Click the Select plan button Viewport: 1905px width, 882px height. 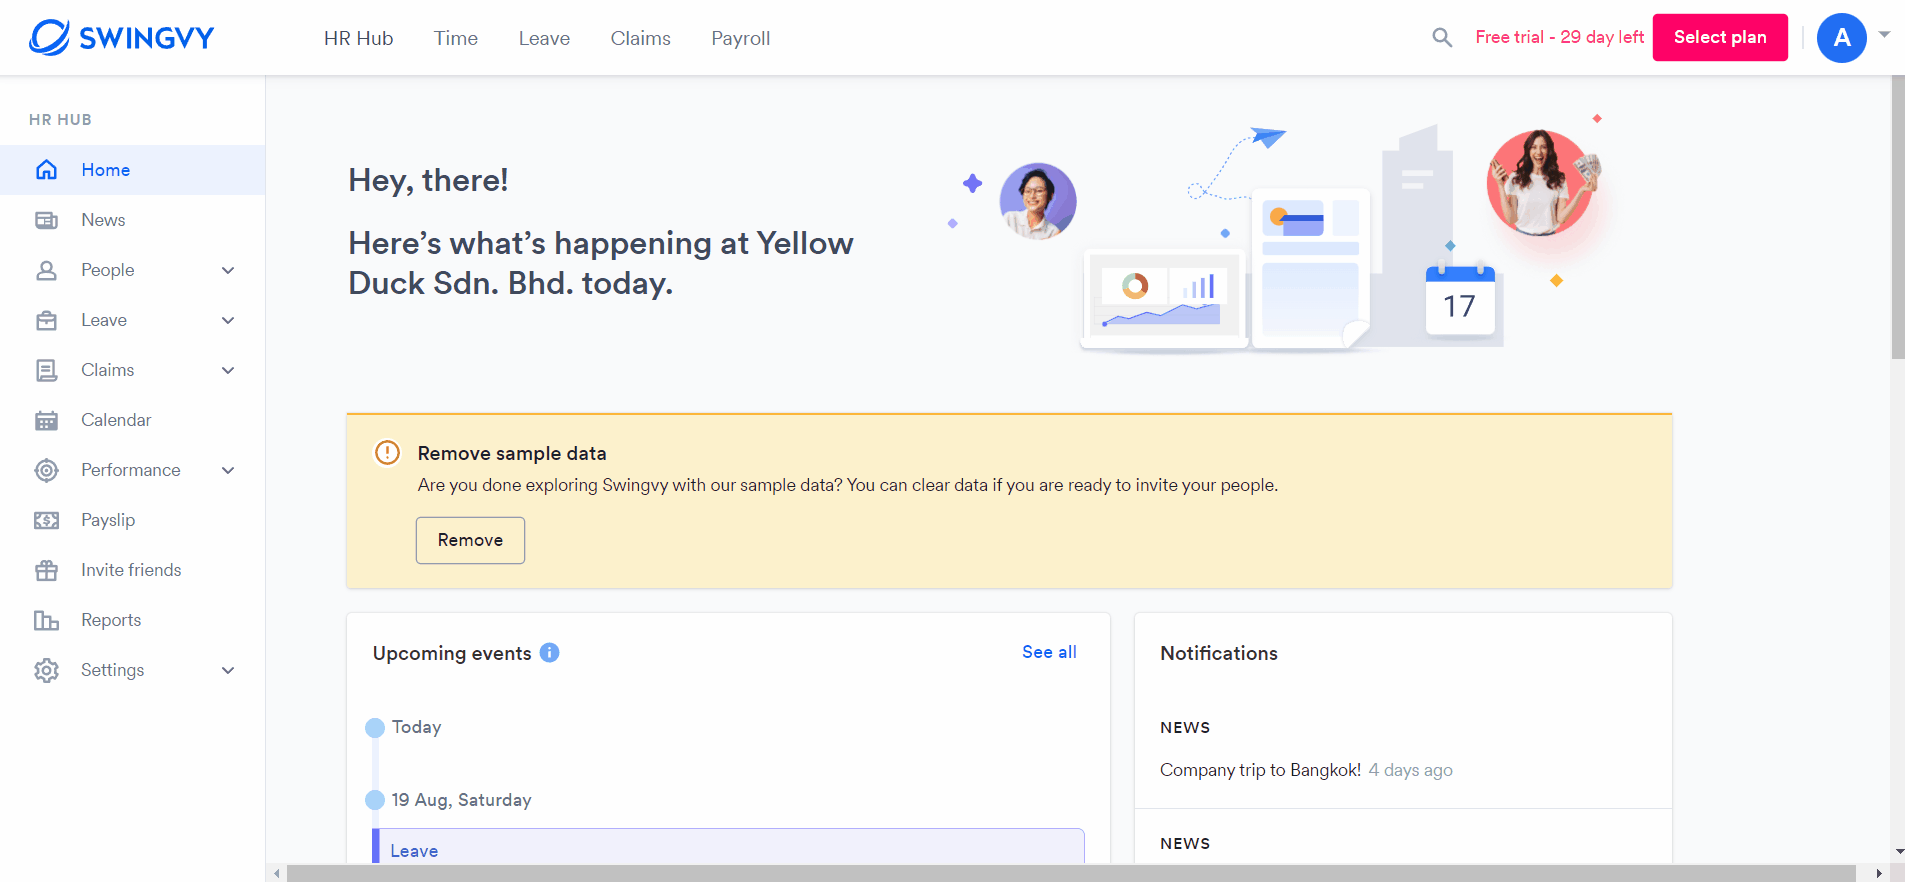(x=1719, y=37)
